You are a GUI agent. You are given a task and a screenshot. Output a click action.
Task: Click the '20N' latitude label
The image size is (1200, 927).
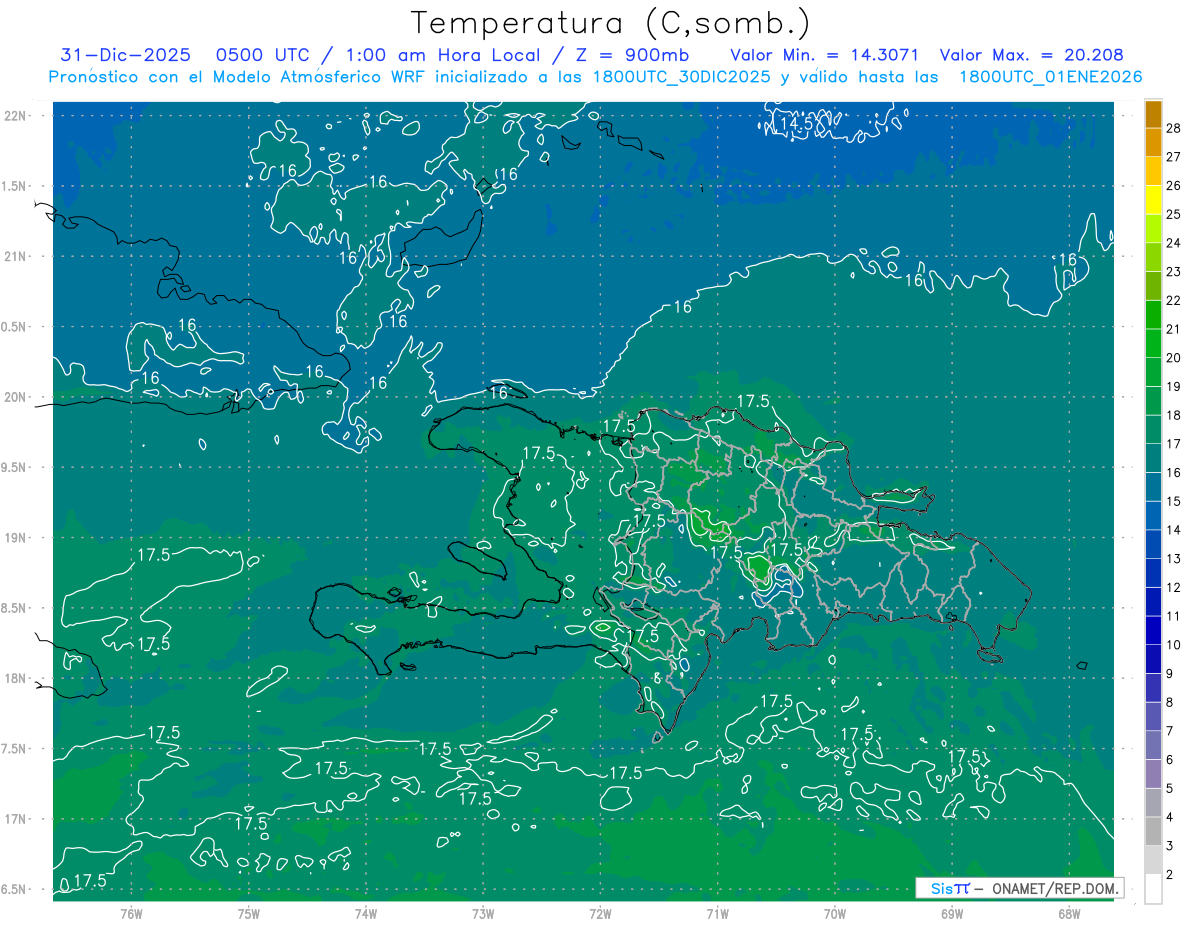pyautogui.click(x=16, y=397)
